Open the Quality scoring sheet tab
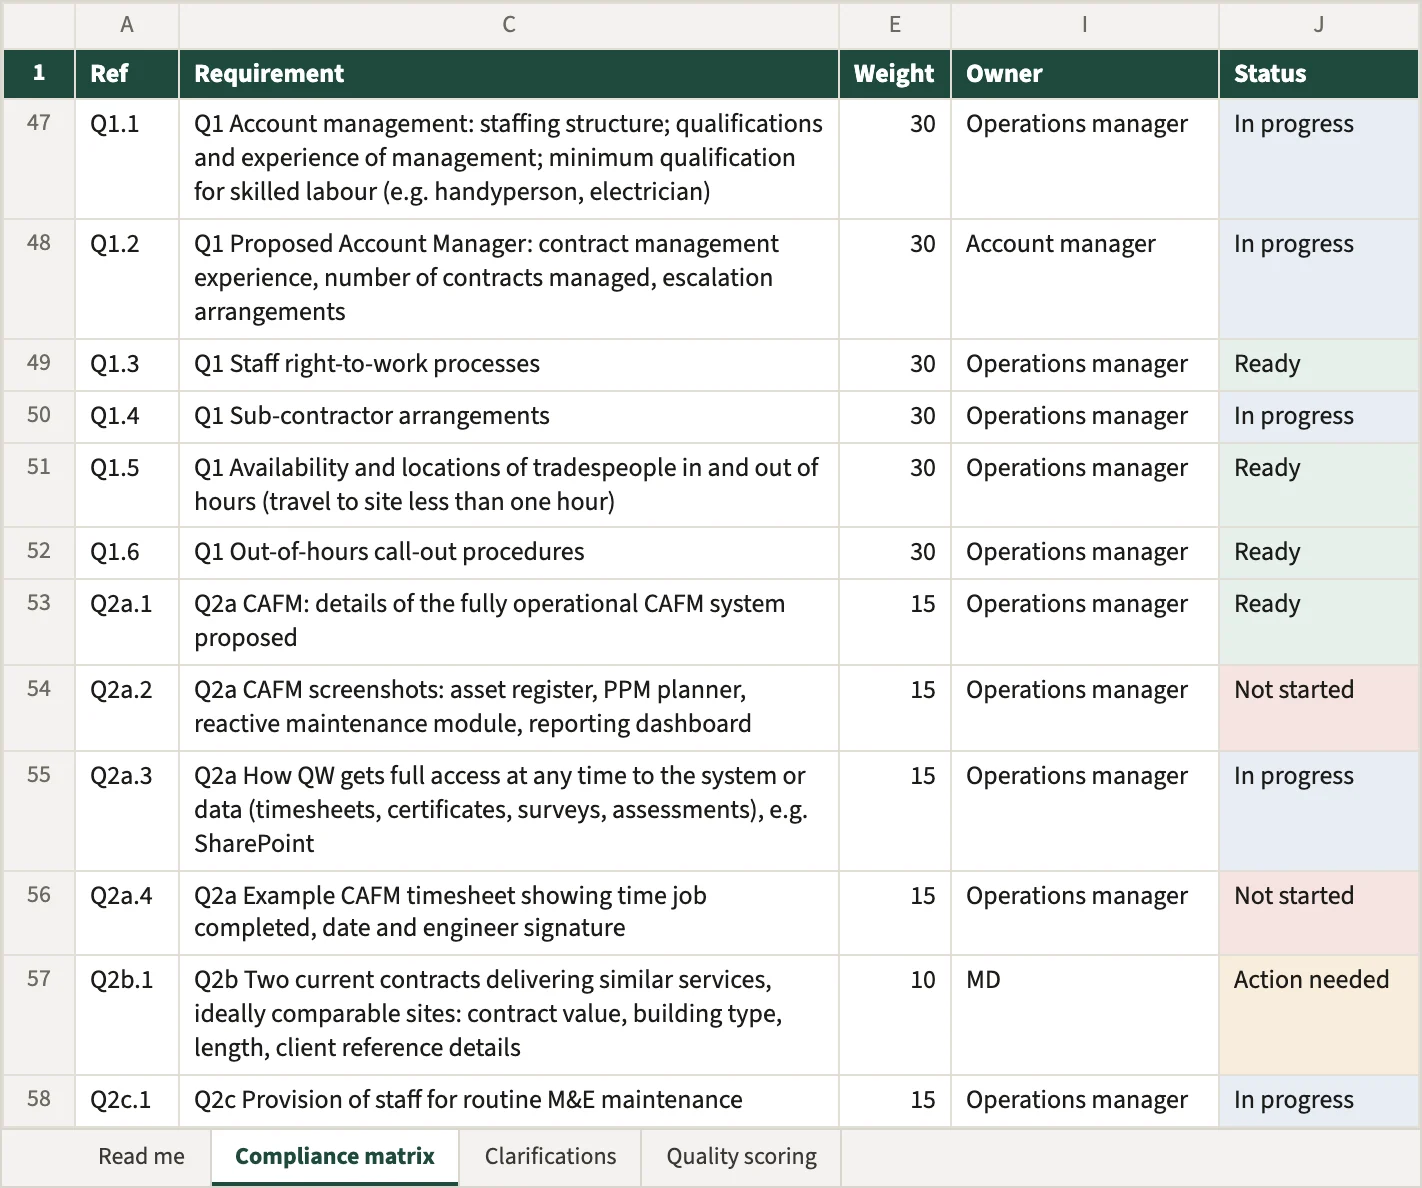This screenshot has height=1188, width=1422. coord(741,1157)
